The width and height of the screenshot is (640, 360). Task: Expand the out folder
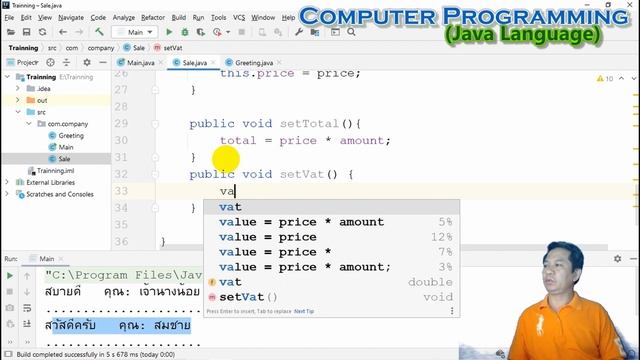(18, 100)
